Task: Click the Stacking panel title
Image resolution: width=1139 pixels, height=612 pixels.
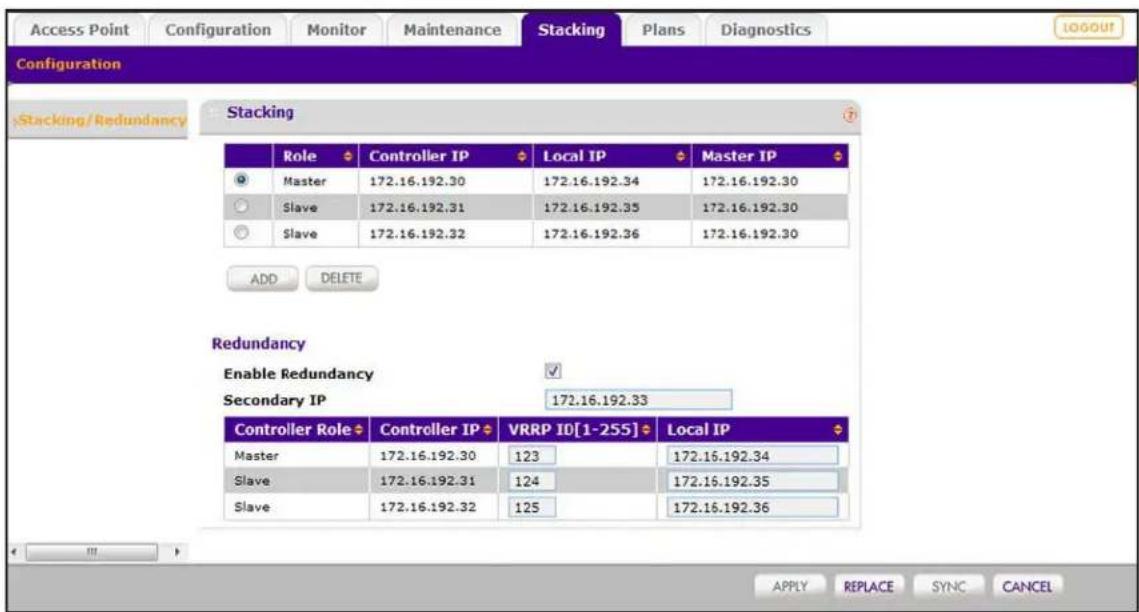Action: [260, 113]
